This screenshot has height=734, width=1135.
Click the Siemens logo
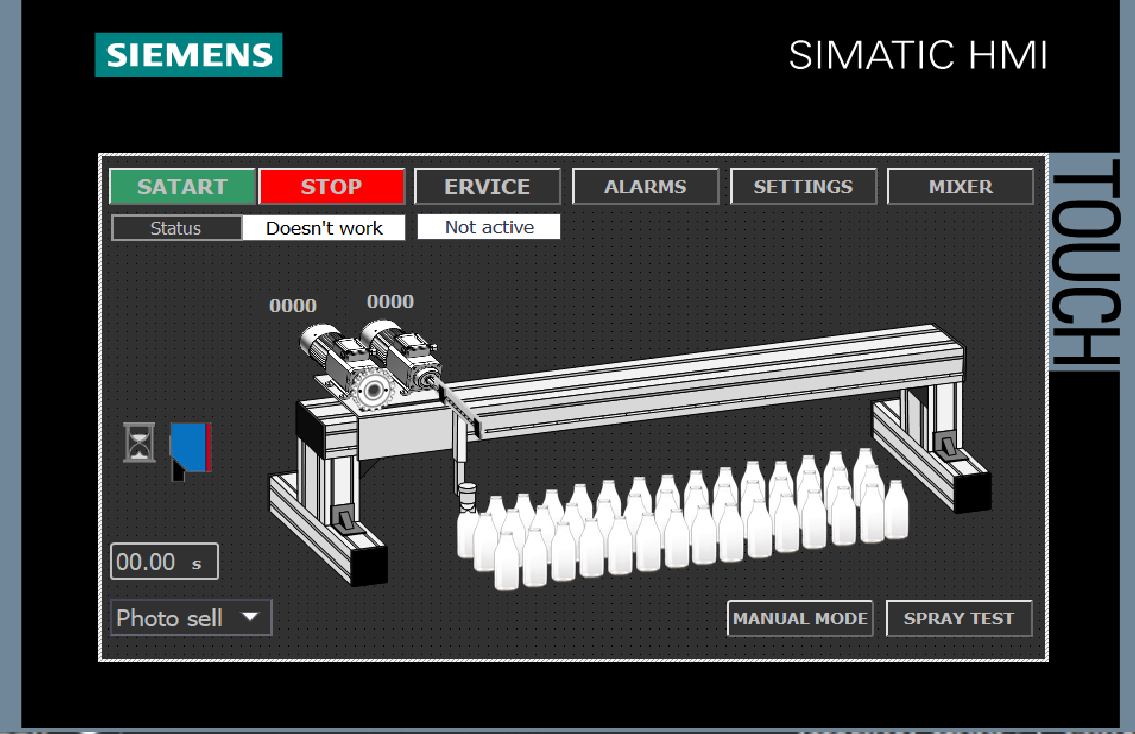[189, 55]
